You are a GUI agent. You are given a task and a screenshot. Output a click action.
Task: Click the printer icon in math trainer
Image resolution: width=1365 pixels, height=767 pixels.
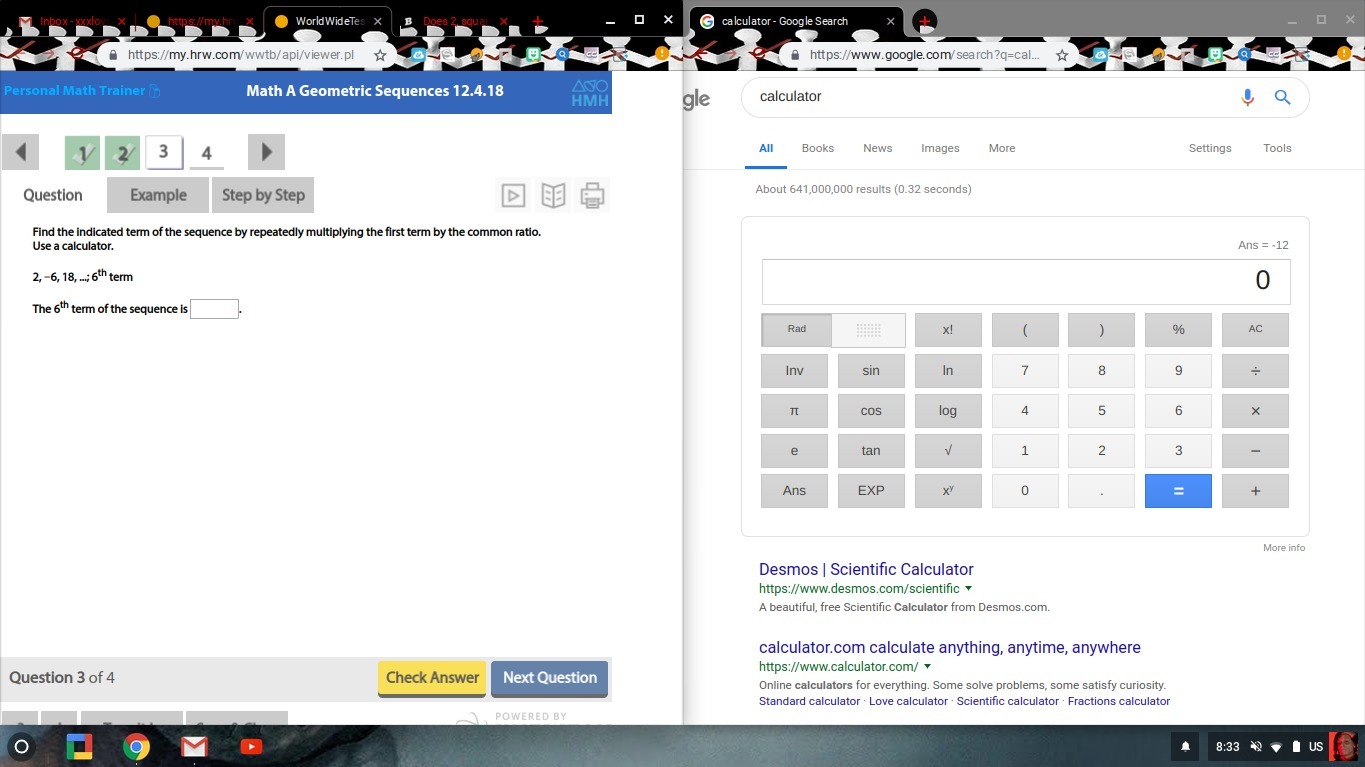(592, 195)
